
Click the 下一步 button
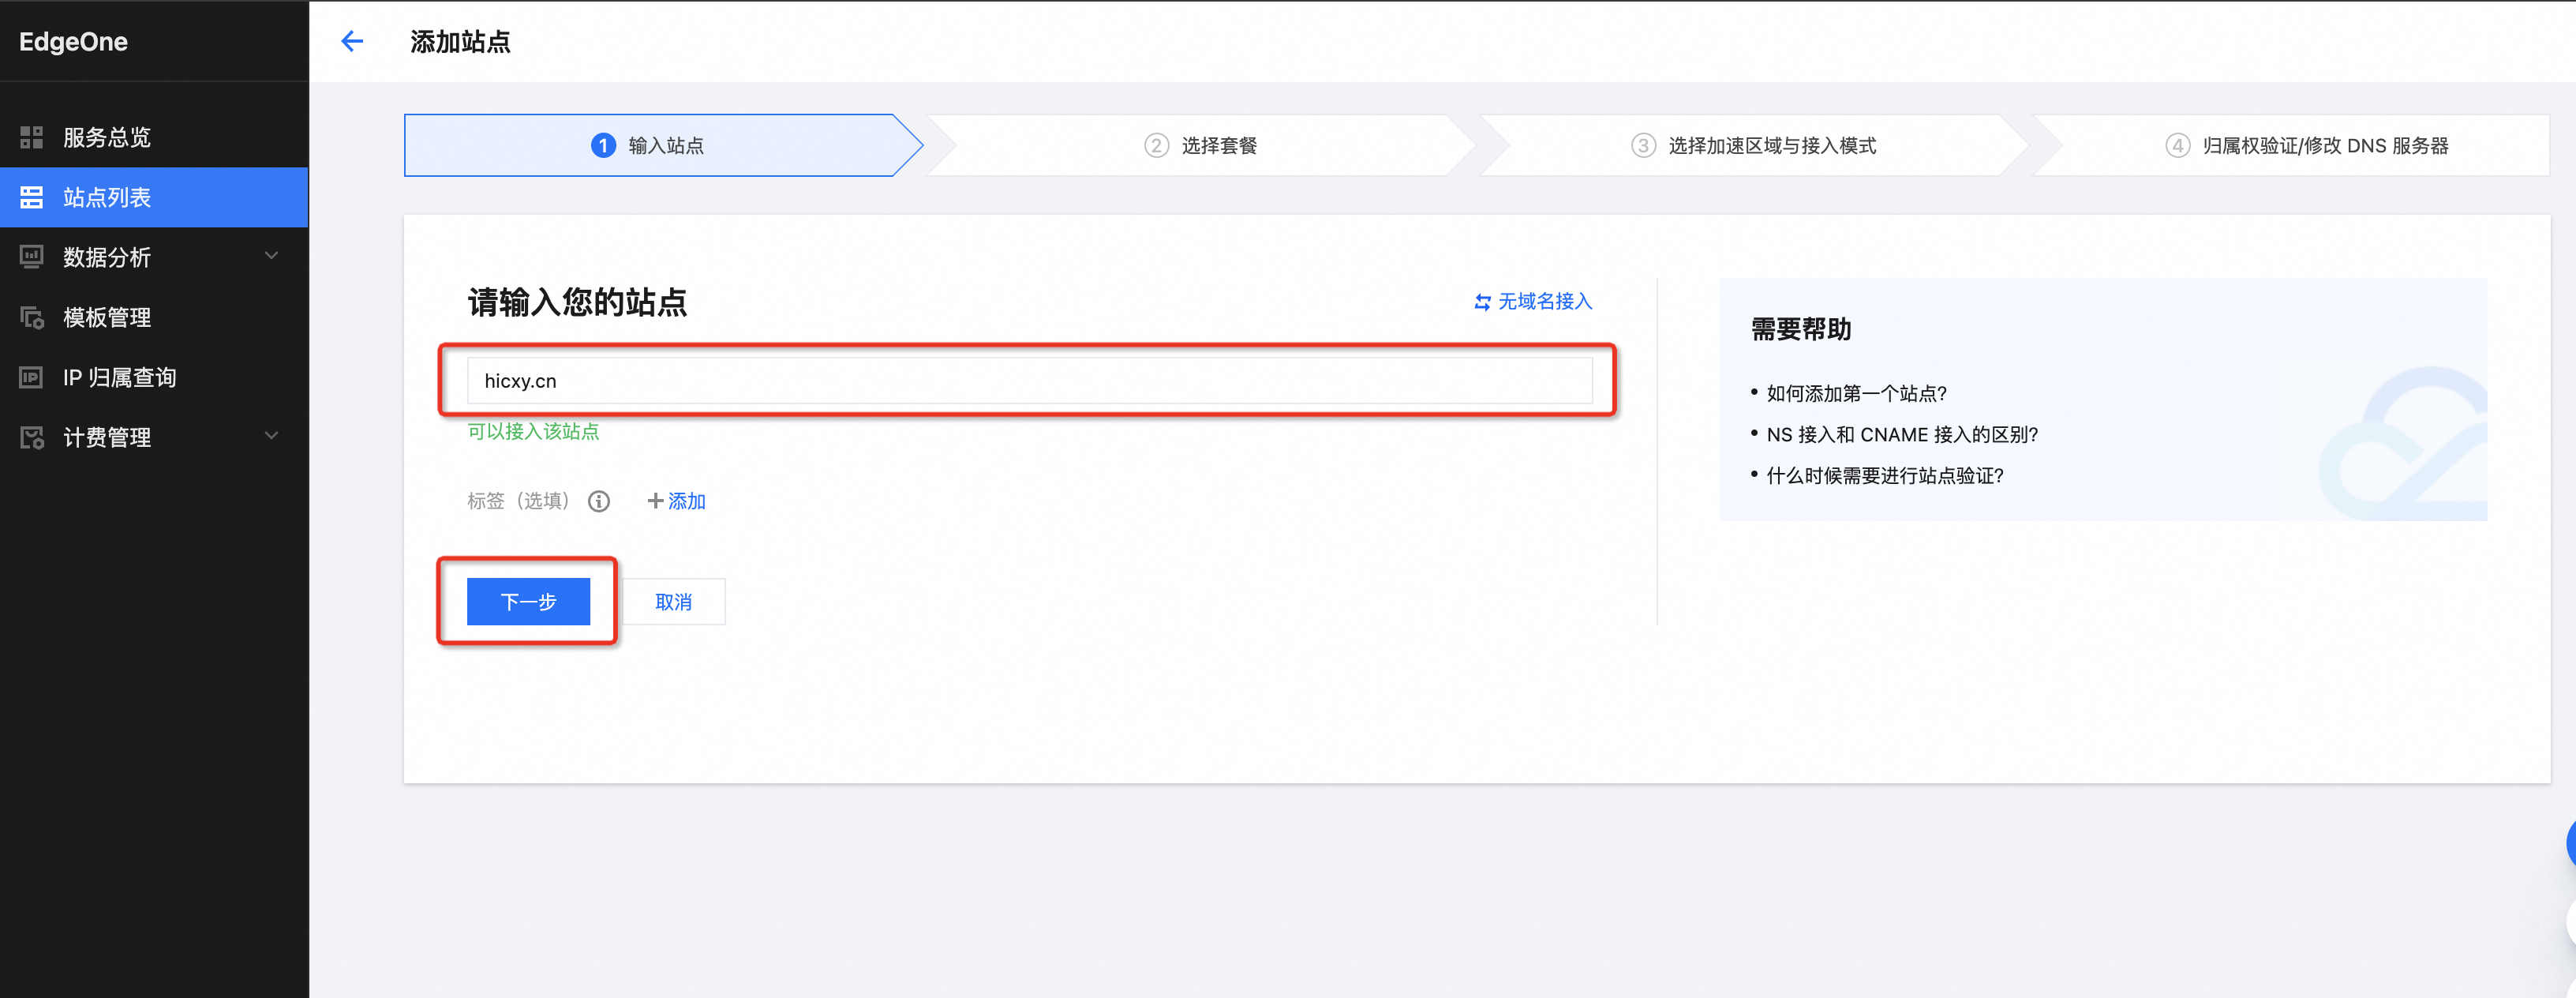pyautogui.click(x=528, y=602)
